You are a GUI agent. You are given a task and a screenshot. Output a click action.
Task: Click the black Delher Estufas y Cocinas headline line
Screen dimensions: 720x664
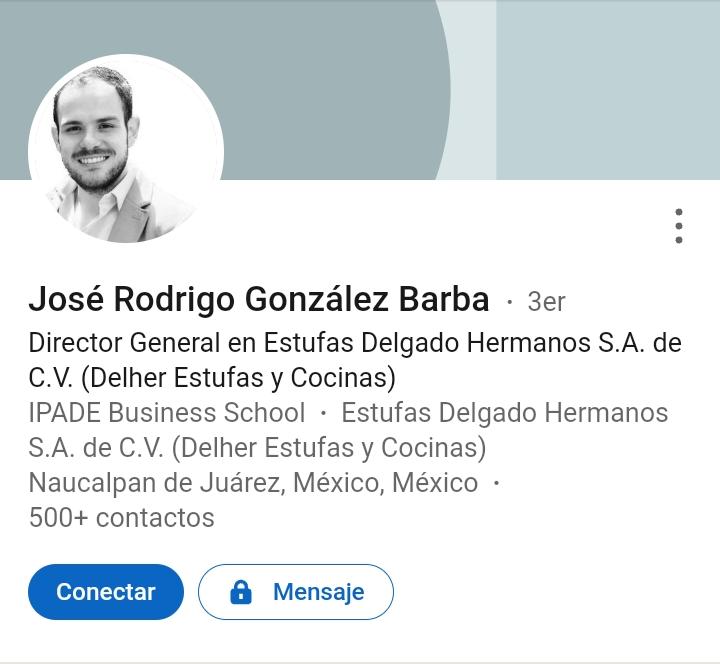pos(212,378)
